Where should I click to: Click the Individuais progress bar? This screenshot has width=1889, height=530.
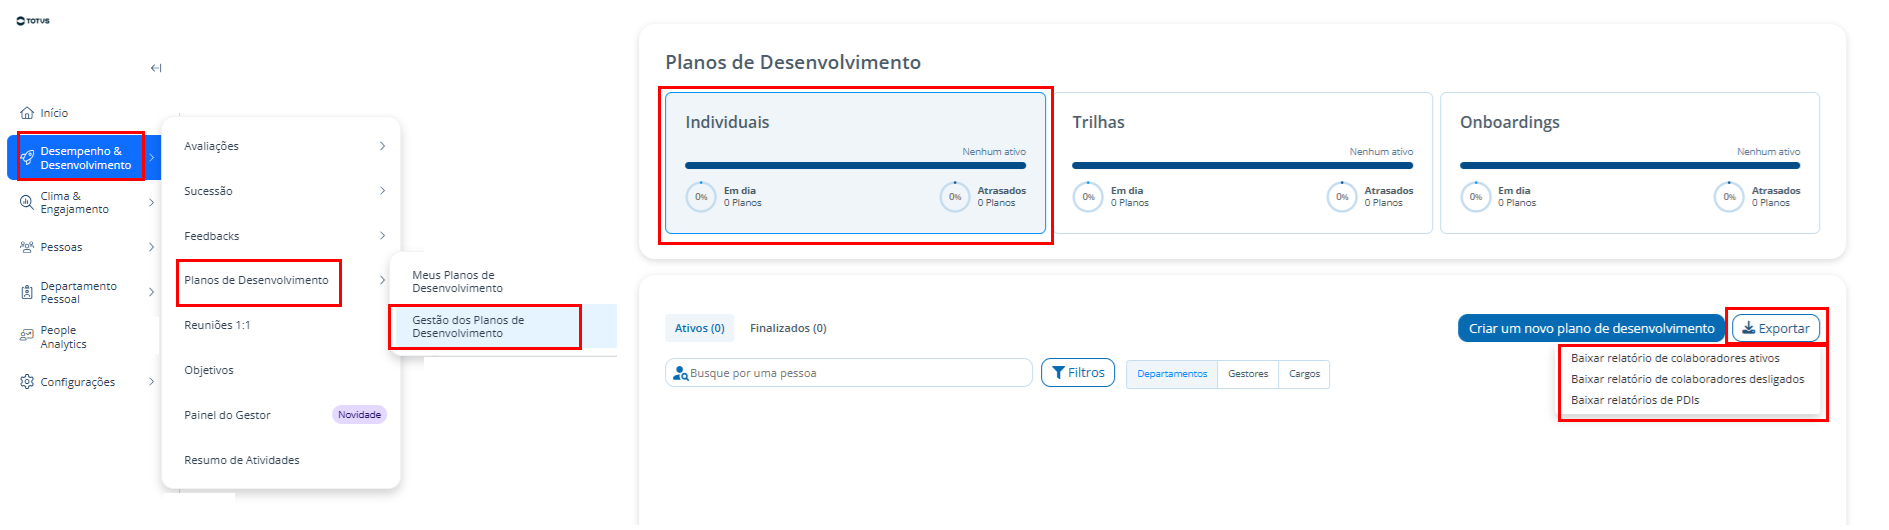pyautogui.click(x=855, y=165)
